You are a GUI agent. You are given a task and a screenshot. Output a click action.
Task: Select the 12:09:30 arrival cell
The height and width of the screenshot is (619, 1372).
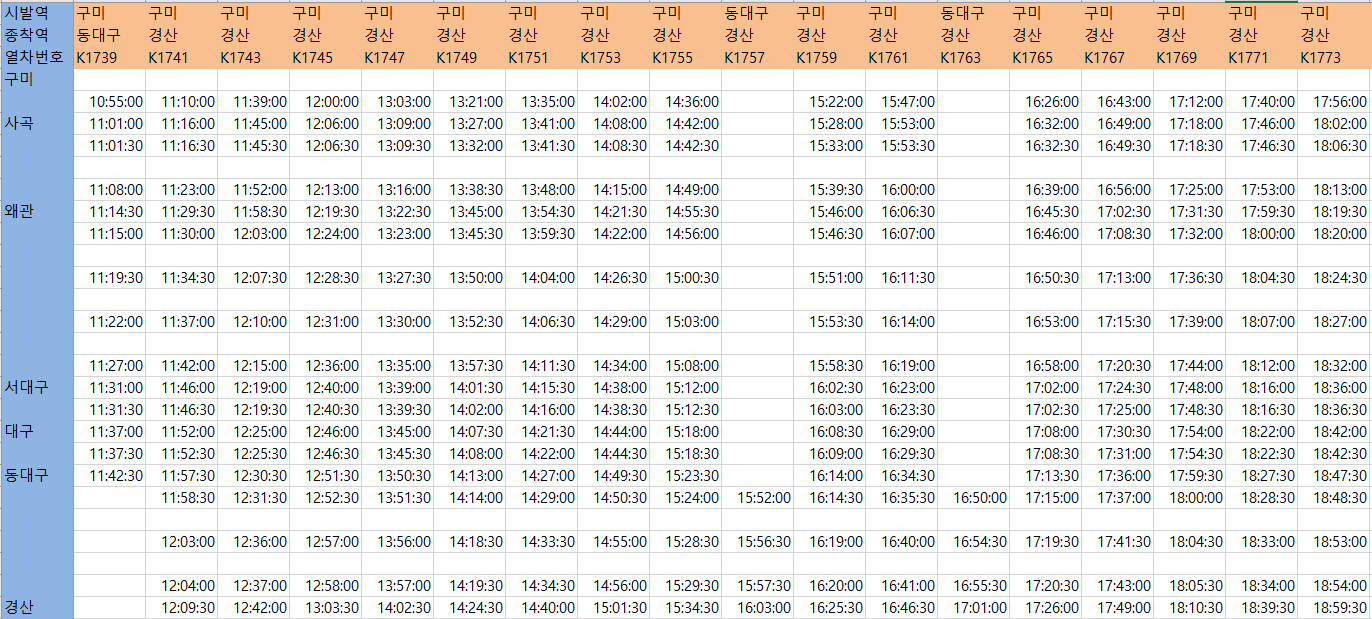(182, 607)
